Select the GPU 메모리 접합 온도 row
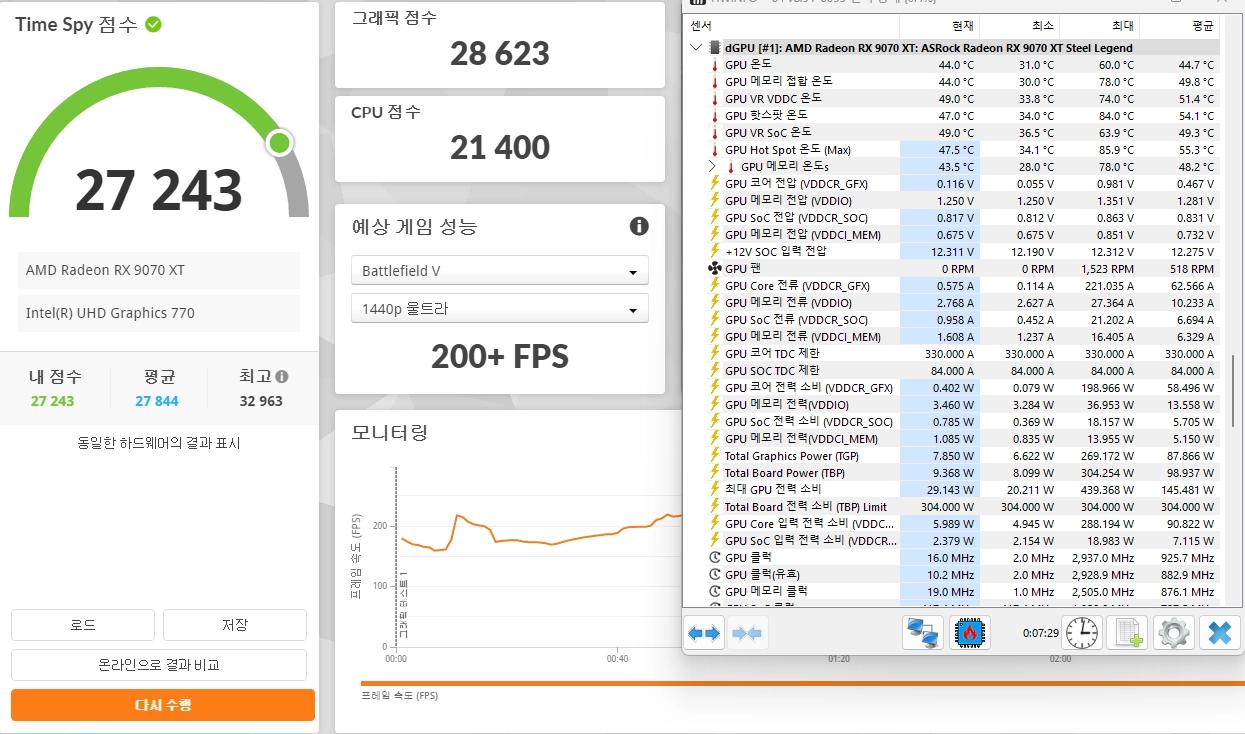 951,82
